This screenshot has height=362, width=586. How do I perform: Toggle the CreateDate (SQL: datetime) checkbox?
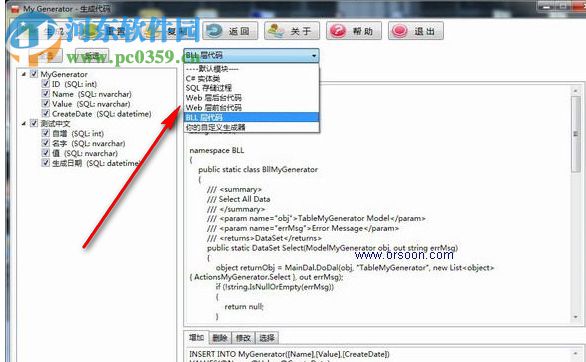click(46, 113)
